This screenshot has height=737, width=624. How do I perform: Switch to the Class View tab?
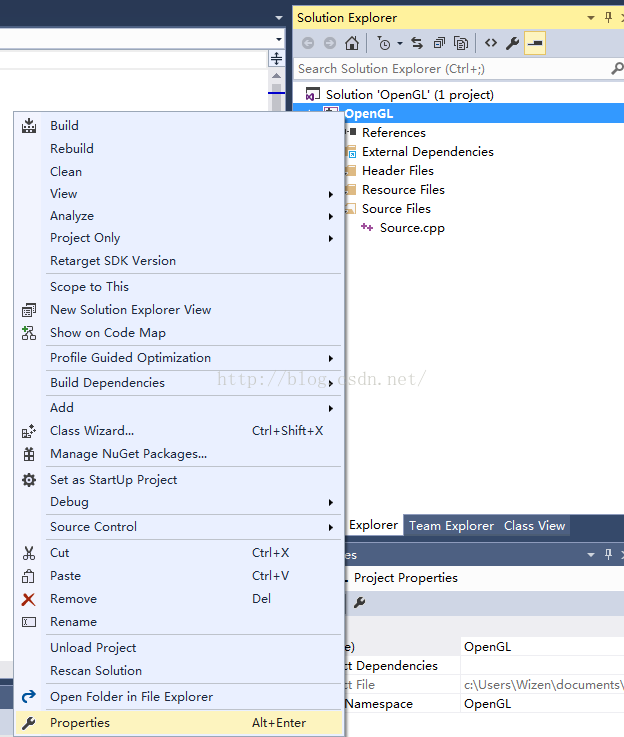coord(534,525)
